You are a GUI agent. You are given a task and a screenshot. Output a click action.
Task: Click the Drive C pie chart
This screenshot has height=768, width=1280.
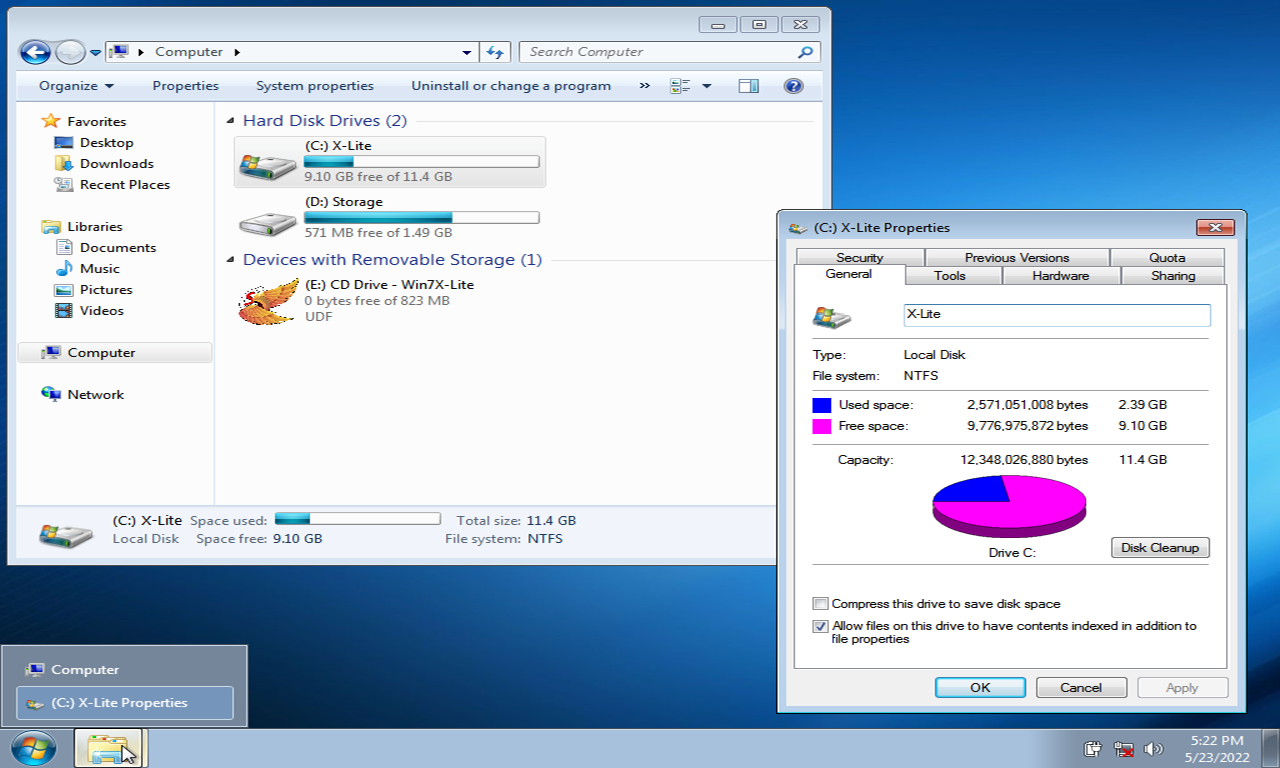point(1009,506)
